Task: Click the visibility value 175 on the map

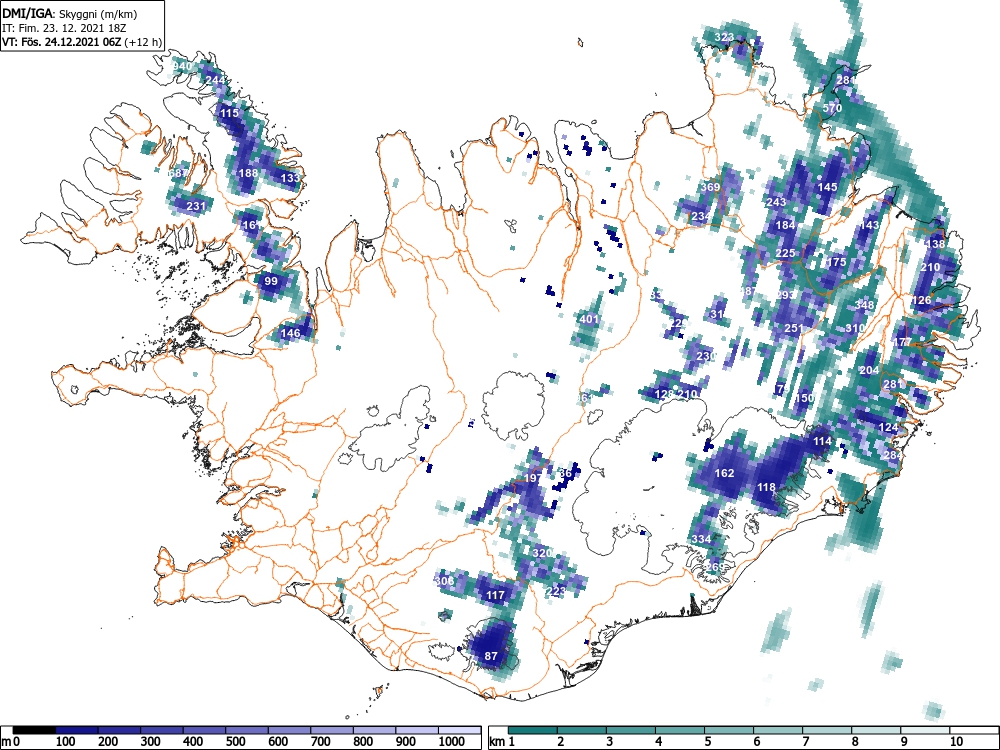Action: click(x=837, y=262)
